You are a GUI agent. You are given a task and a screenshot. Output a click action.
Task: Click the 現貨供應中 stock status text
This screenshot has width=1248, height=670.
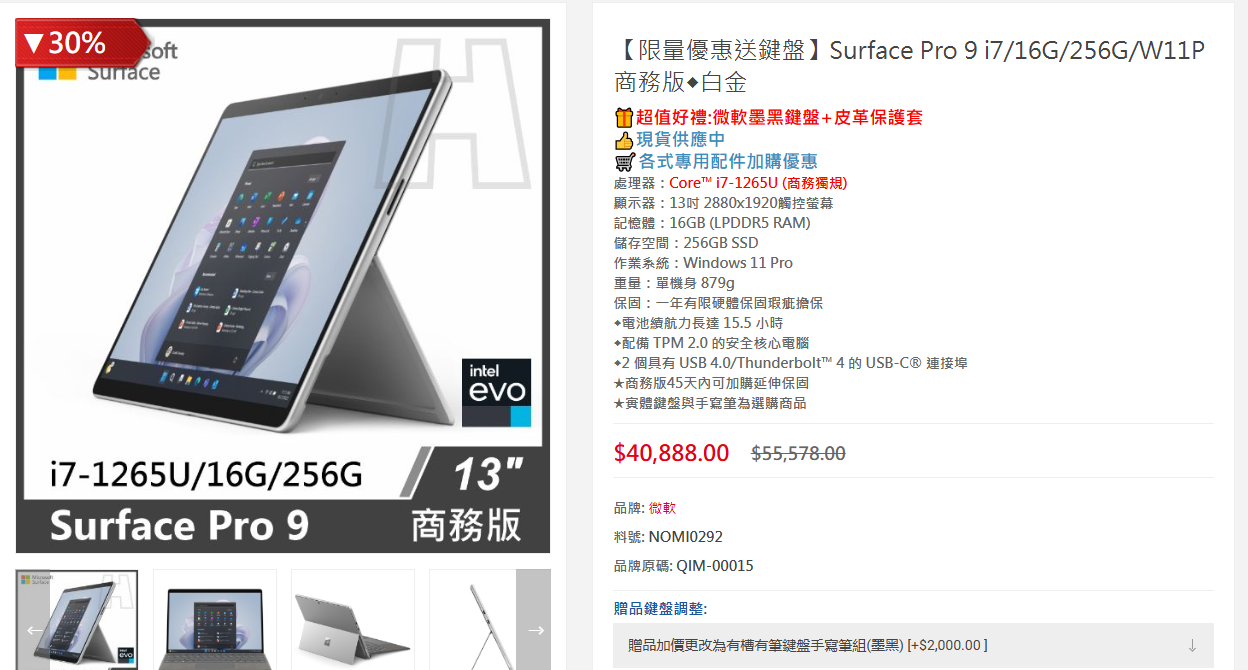(681, 140)
